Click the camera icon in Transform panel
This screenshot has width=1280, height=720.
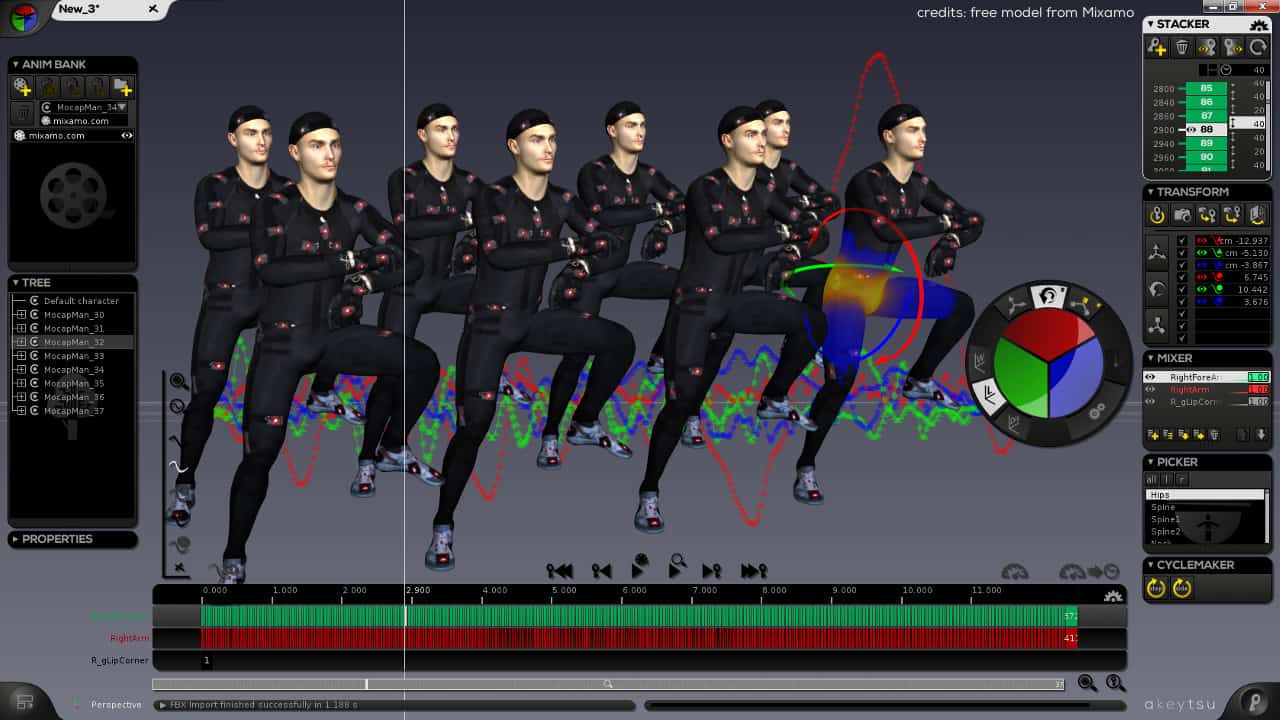tap(1182, 215)
